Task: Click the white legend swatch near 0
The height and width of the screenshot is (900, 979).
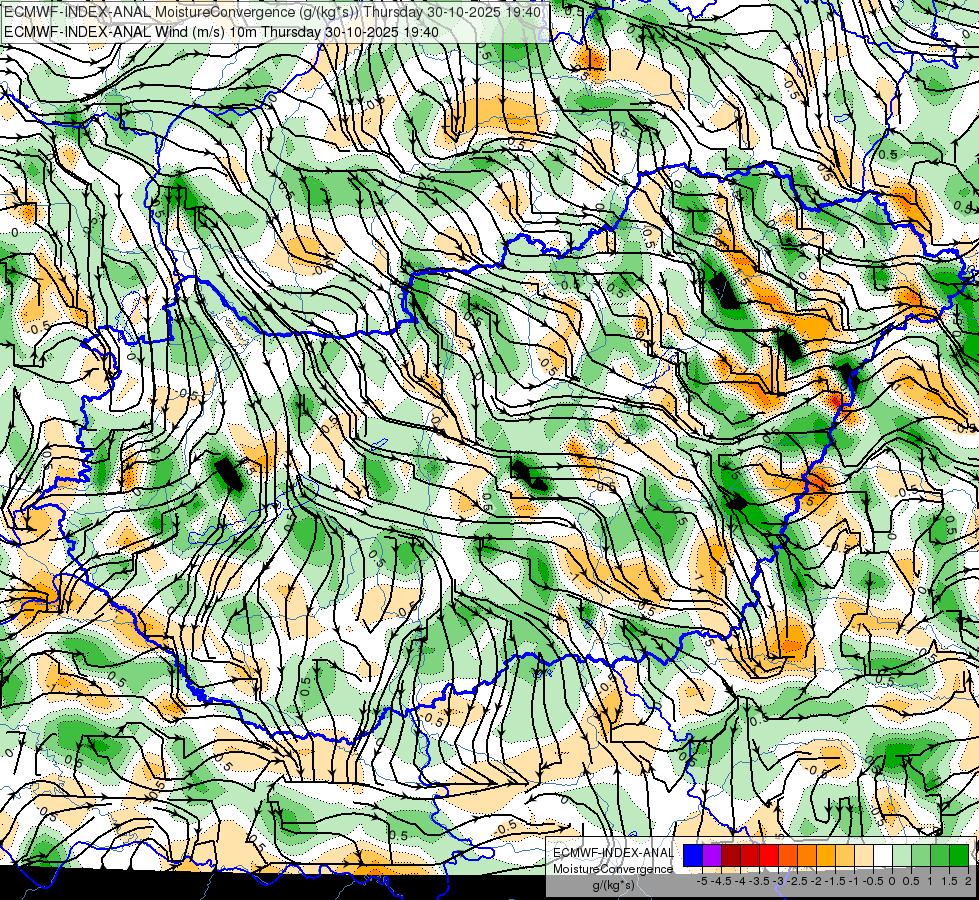Action: coord(883,856)
